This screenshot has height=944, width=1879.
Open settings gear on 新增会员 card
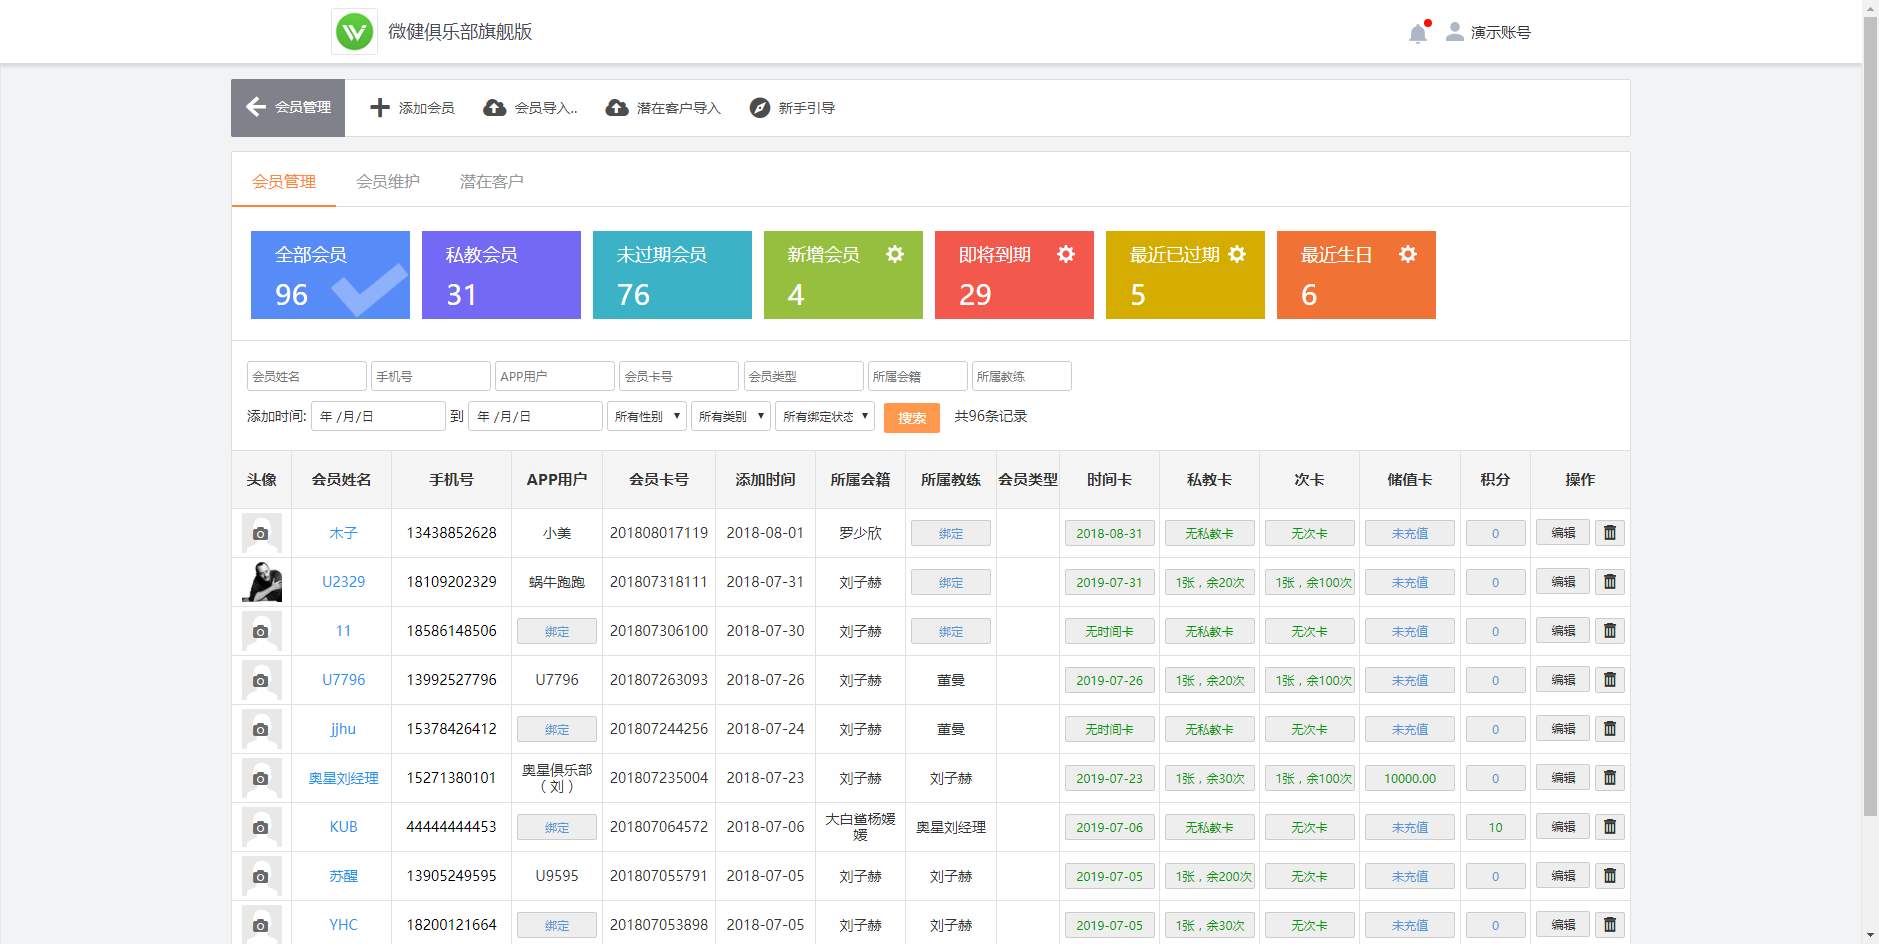click(895, 254)
